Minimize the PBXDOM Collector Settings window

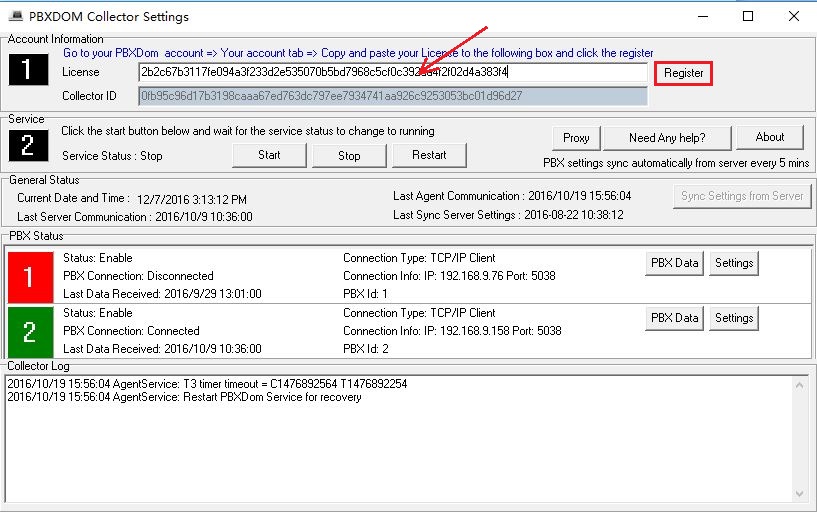click(703, 16)
